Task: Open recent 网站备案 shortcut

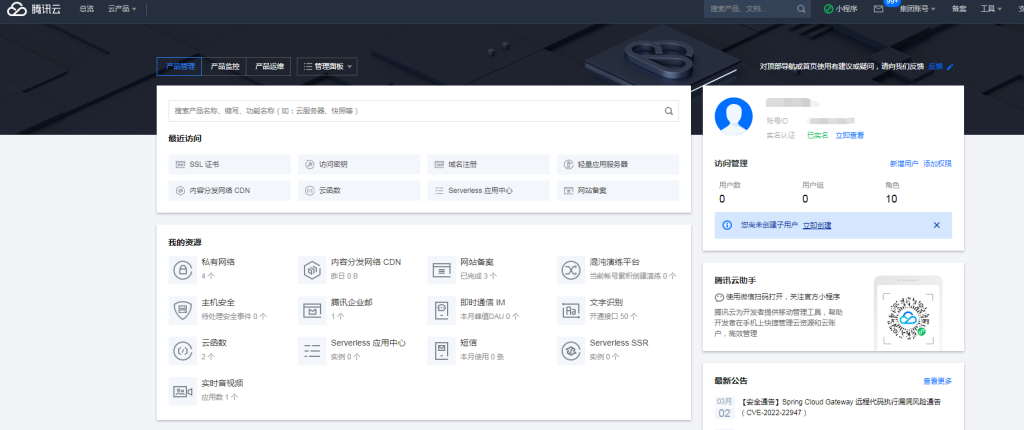Action: tap(618, 191)
